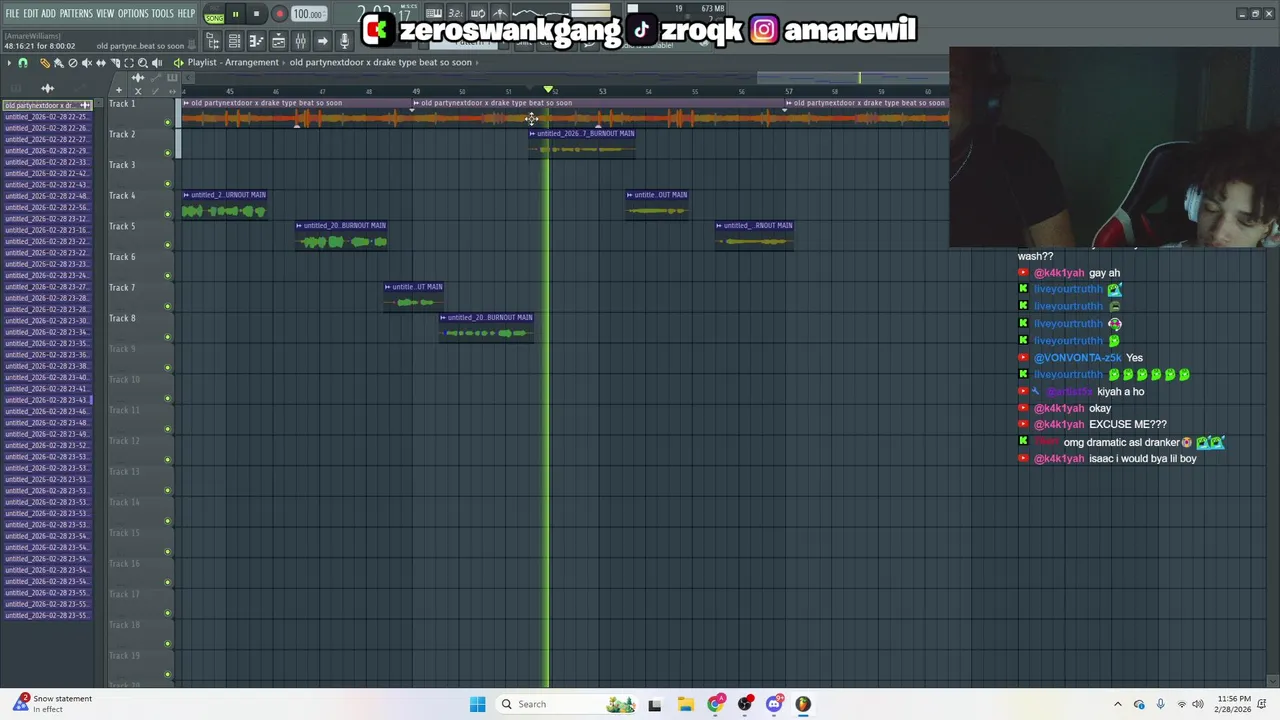Mute Track 1 via its green LED
Screen dimensions: 1280x720
click(168, 122)
